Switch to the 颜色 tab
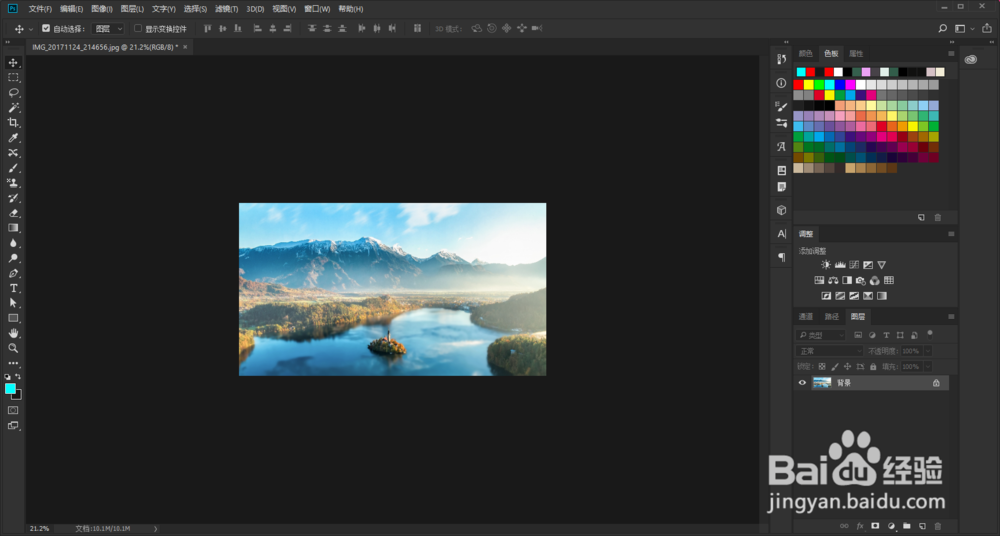Viewport: 1000px width, 536px height. (805, 54)
